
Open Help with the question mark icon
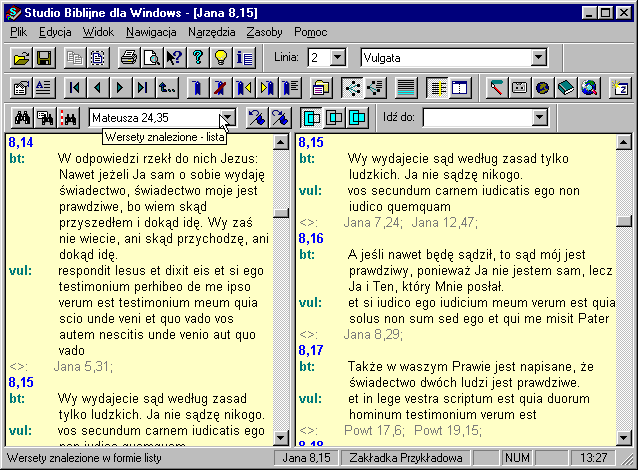[x=198, y=58]
